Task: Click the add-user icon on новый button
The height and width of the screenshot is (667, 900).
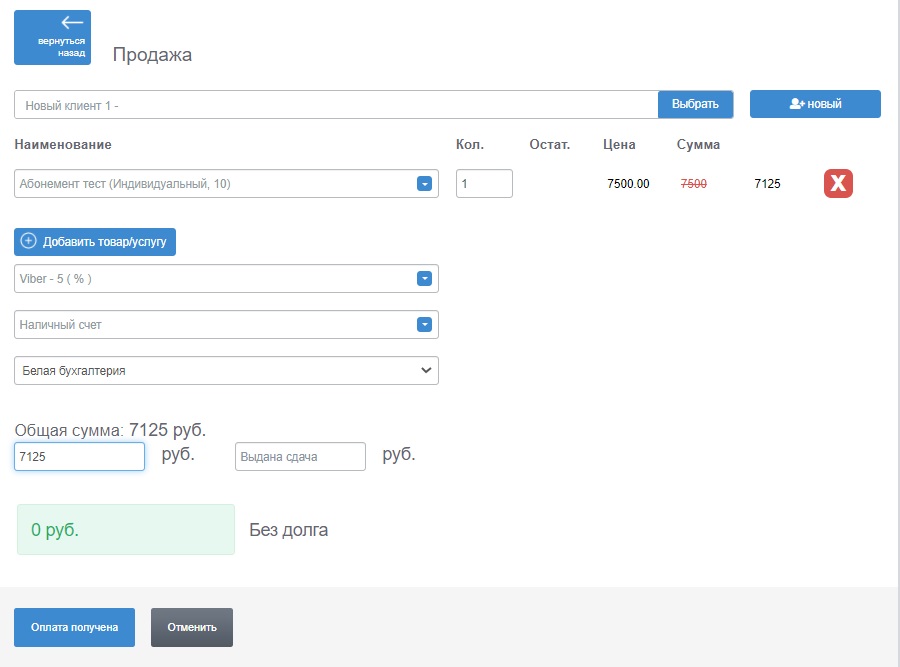Action: (x=797, y=104)
